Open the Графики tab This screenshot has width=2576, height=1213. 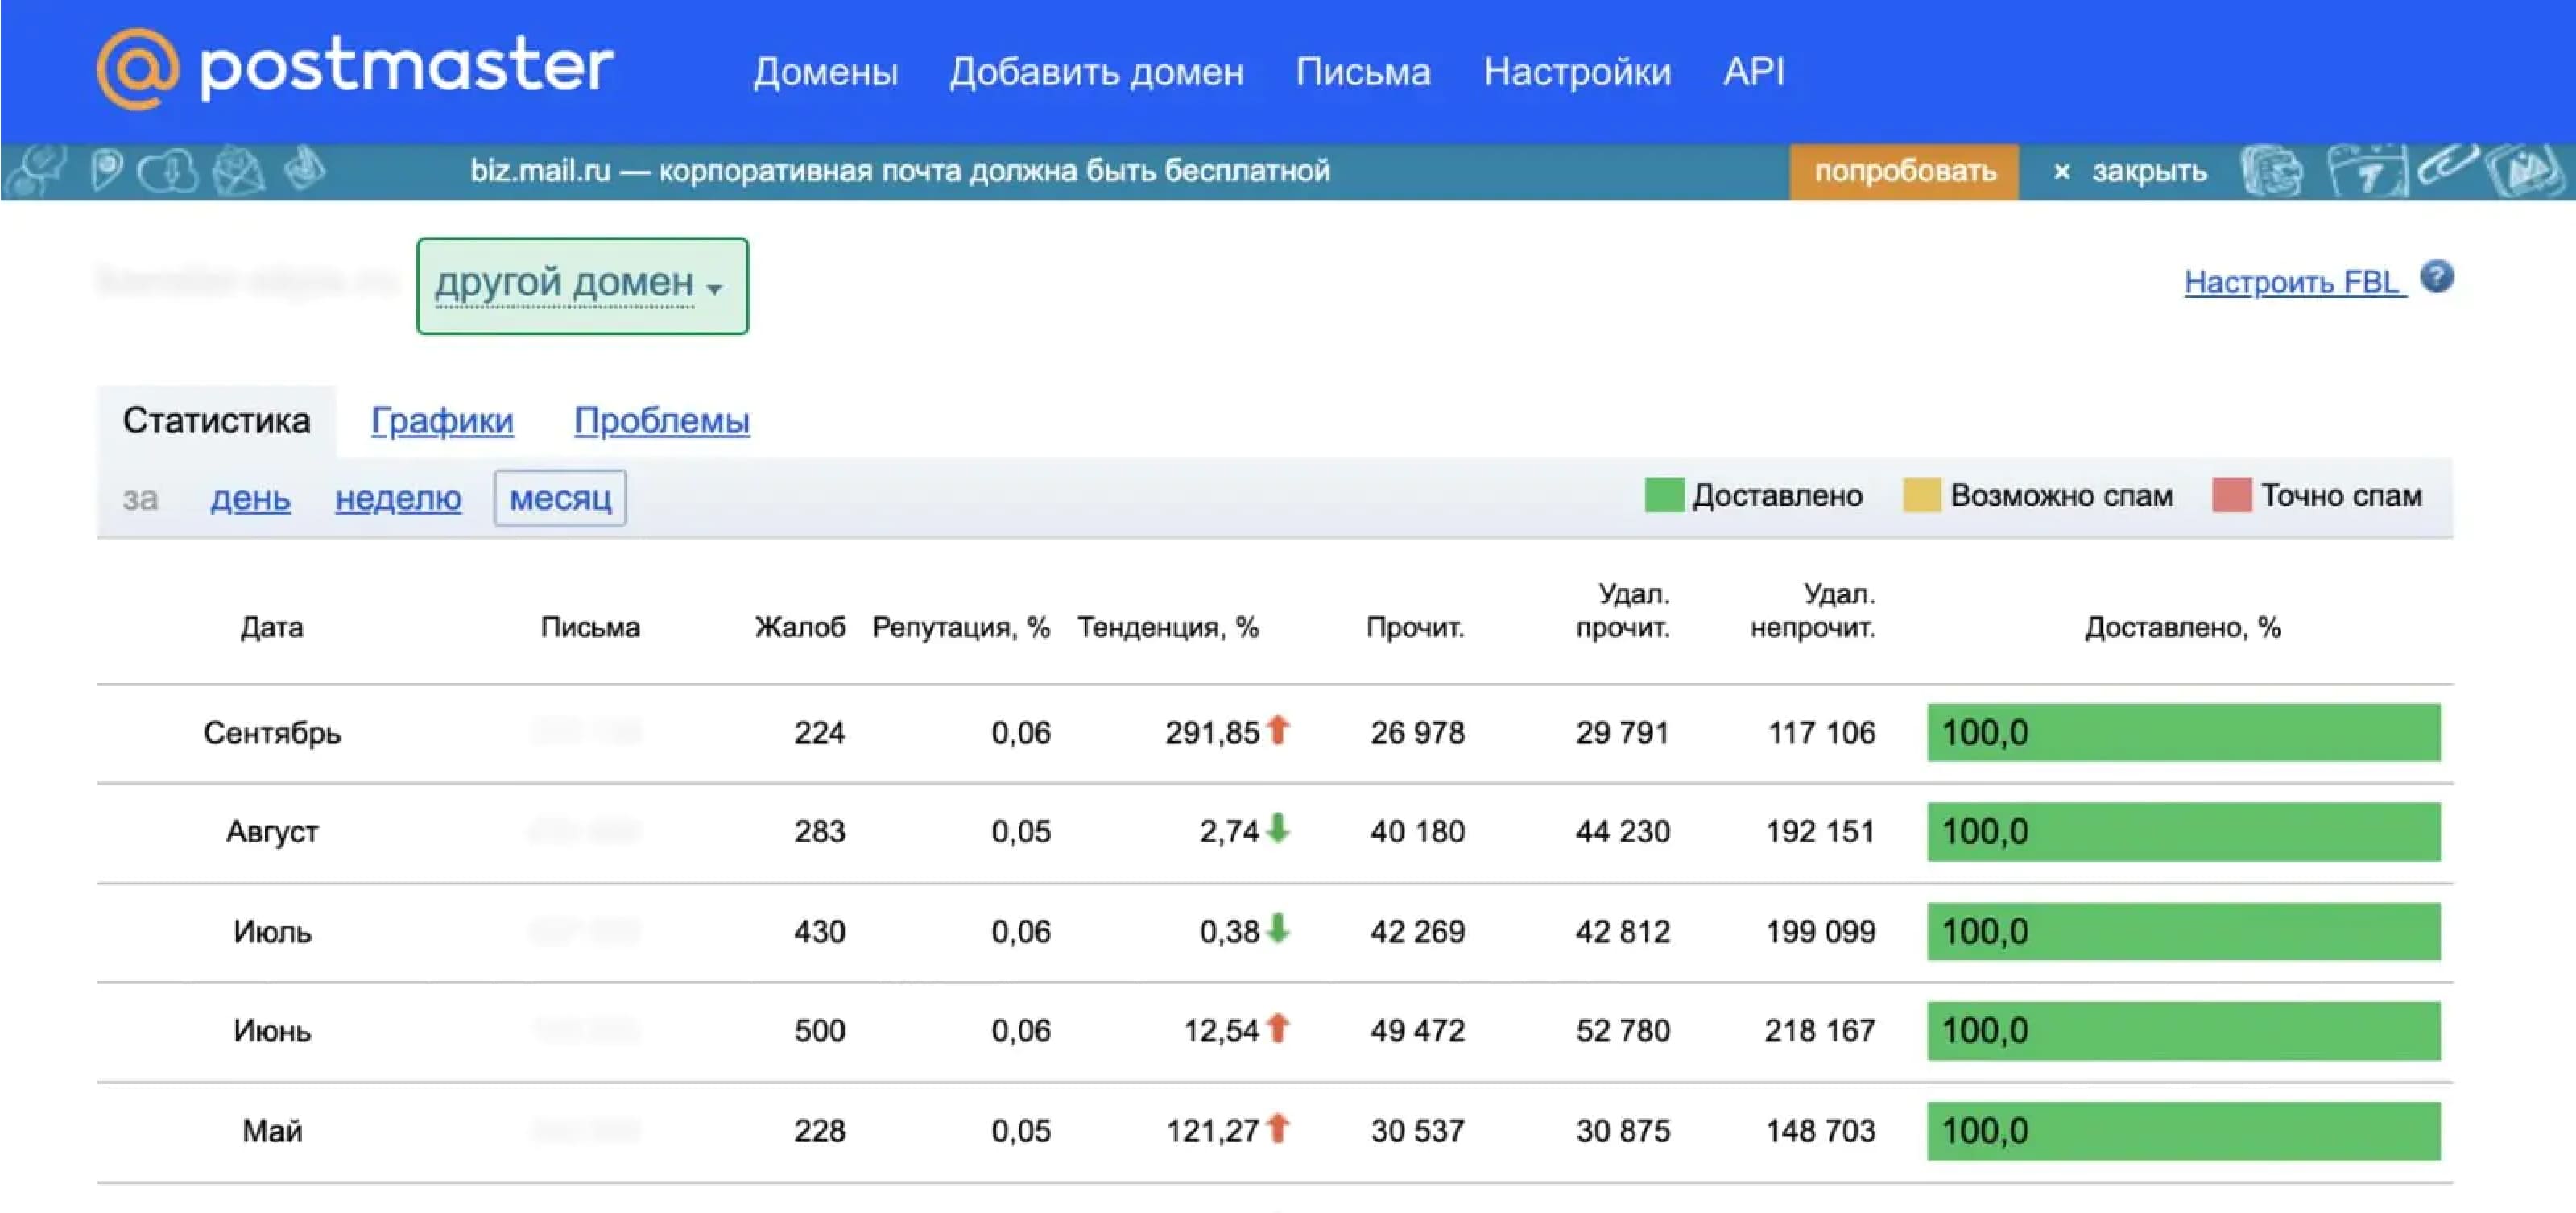[x=442, y=420]
